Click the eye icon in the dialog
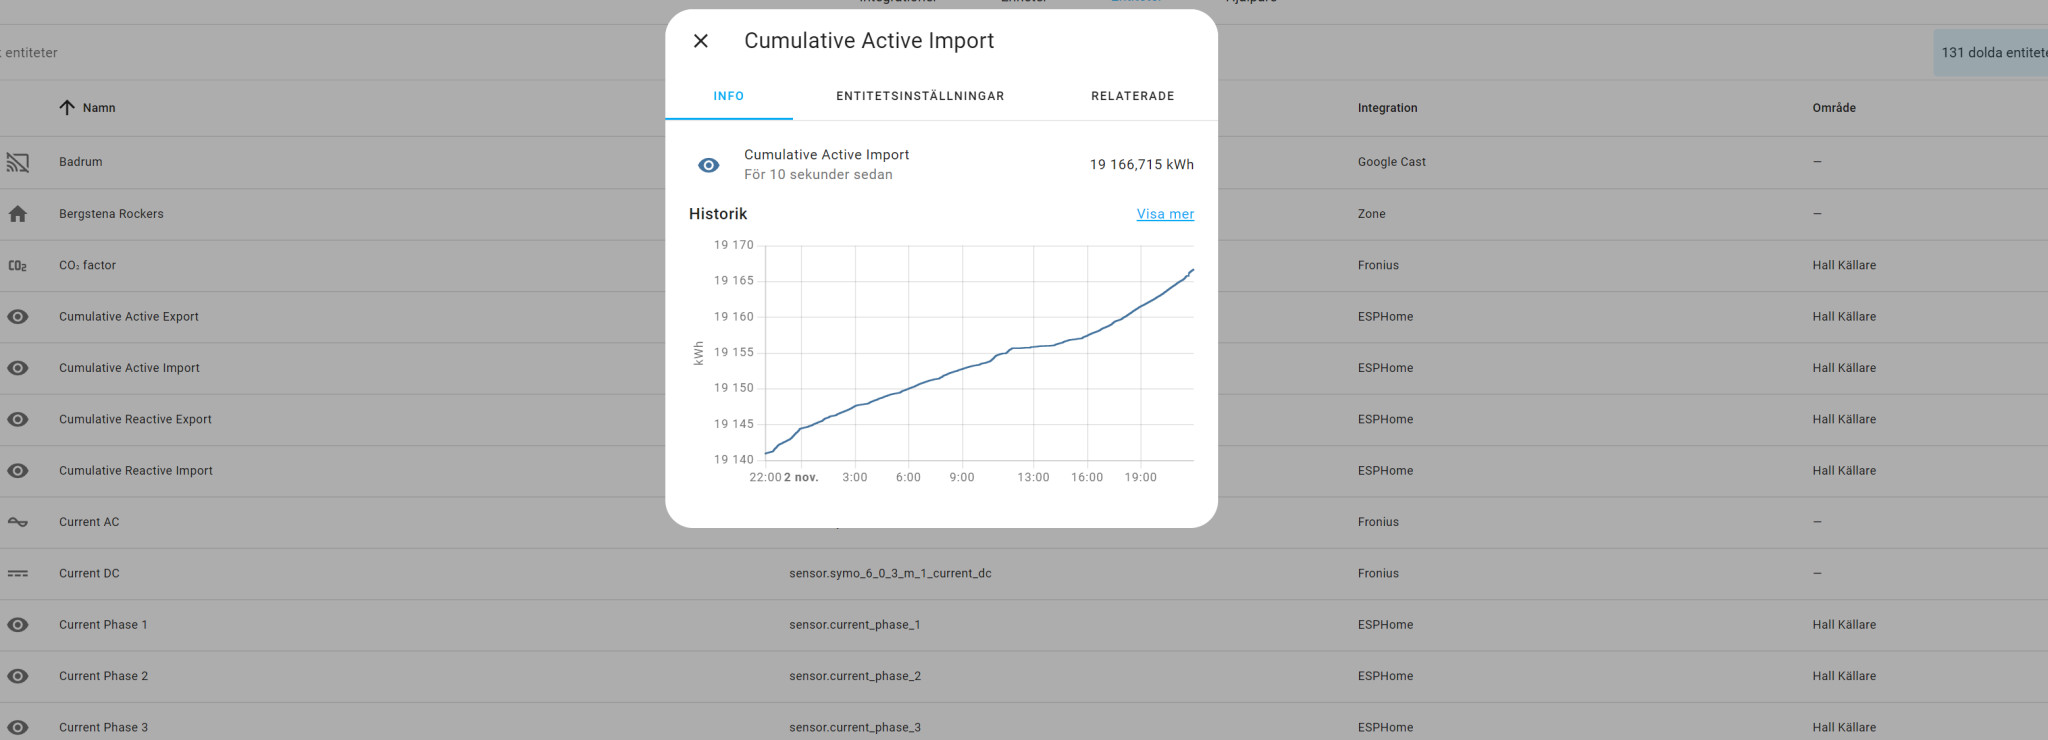This screenshot has width=2048, height=740. tap(709, 165)
